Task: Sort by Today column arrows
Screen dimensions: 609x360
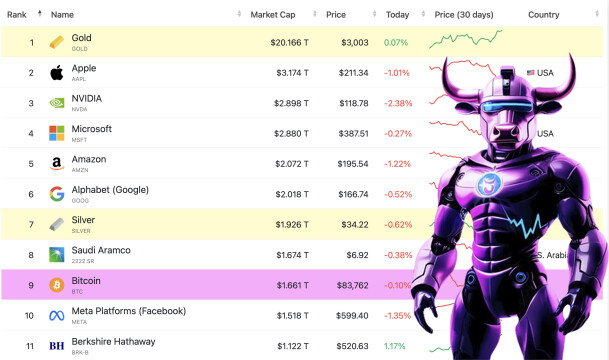Action: [x=423, y=14]
